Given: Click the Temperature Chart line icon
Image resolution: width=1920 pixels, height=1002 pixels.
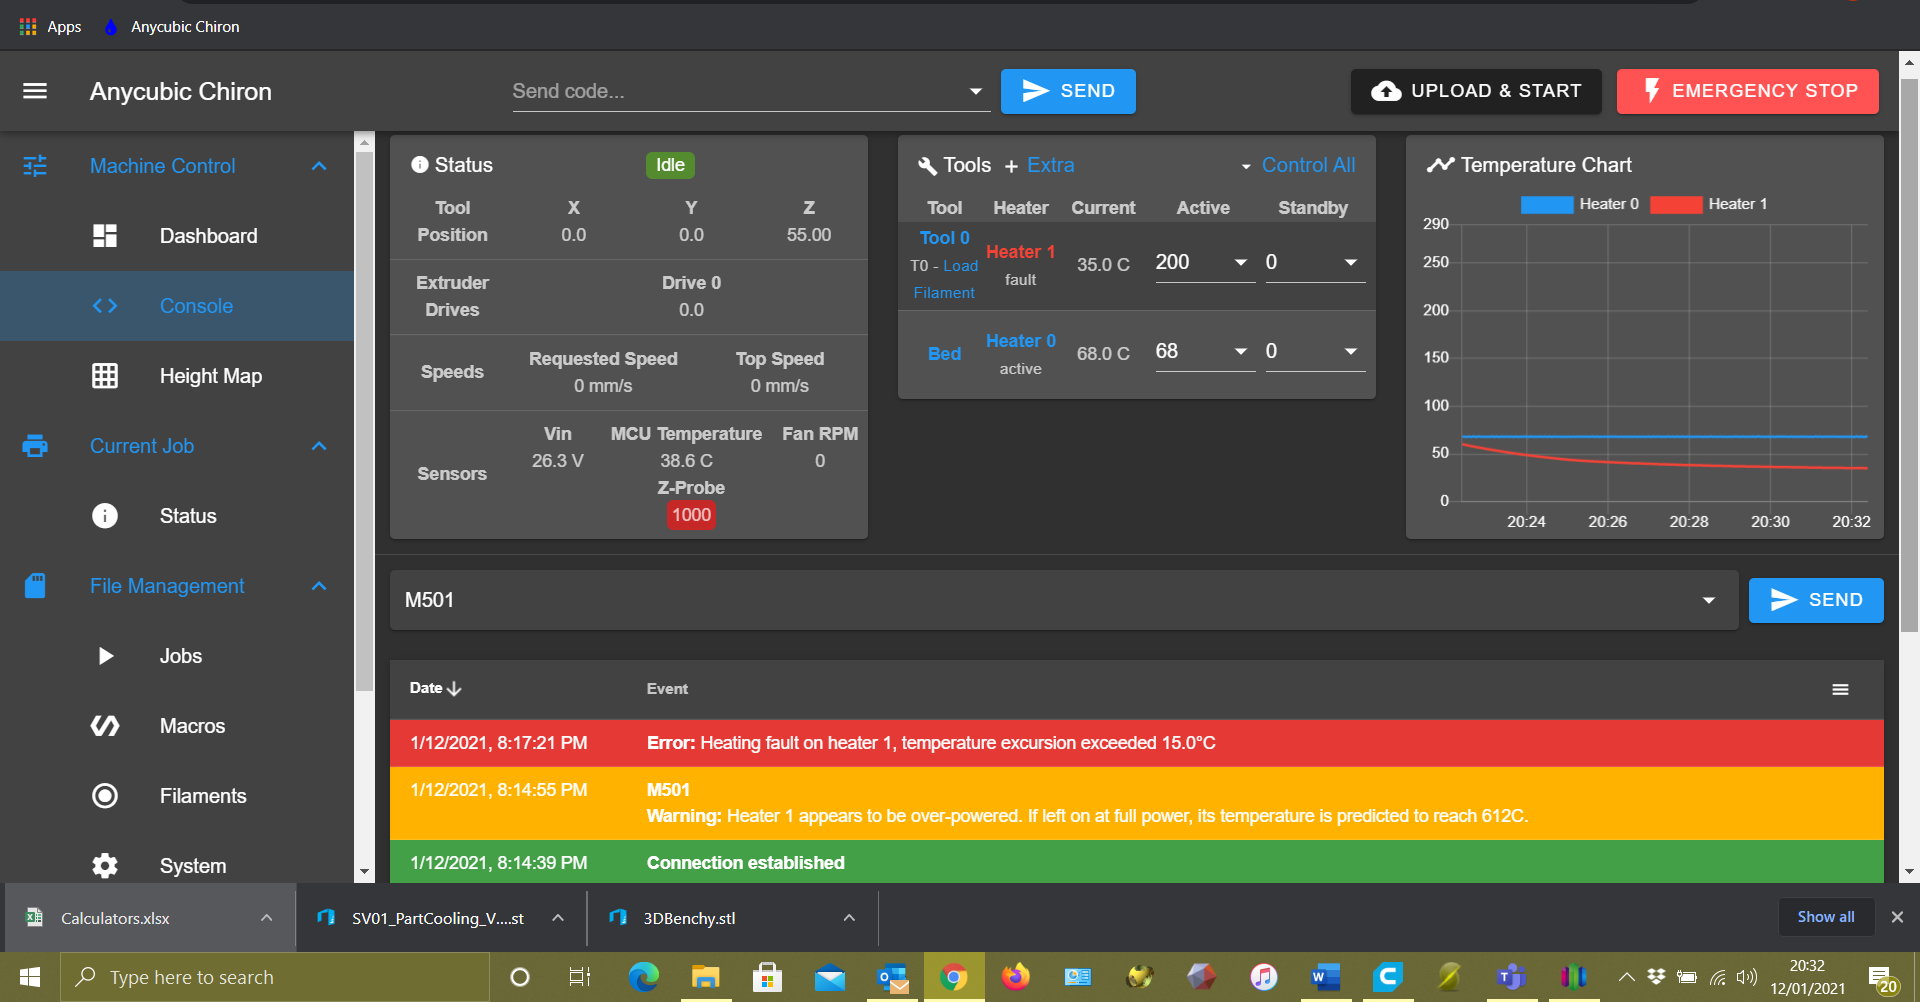Looking at the screenshot, I should click(x=1440, y=165).
